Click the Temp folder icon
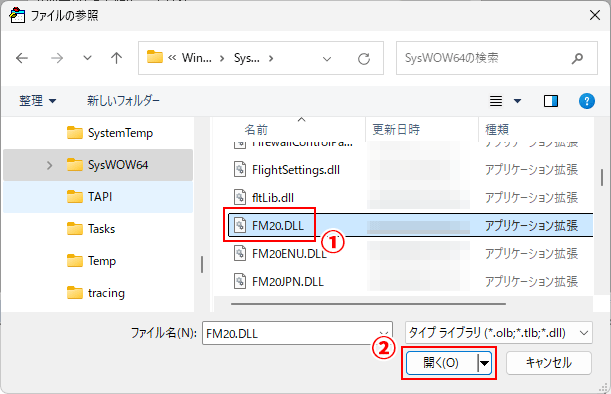This screenshot has height=394, width=611. click(74, 261)
